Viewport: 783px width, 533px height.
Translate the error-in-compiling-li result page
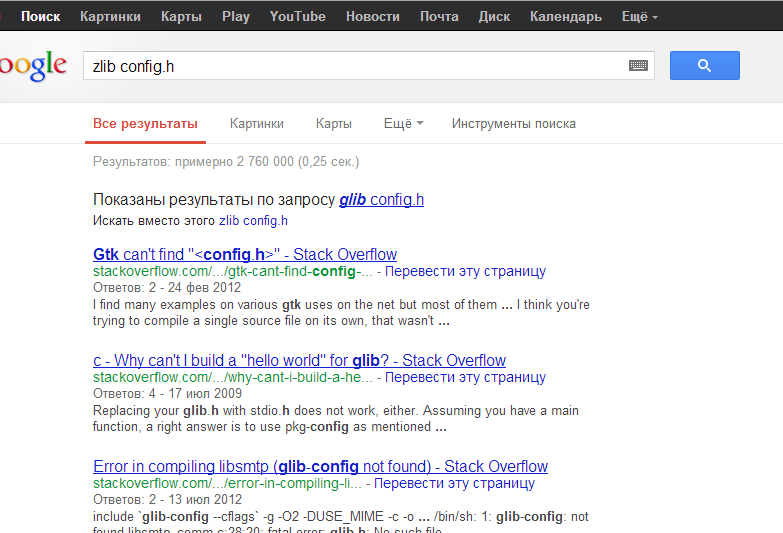(454, 483)
